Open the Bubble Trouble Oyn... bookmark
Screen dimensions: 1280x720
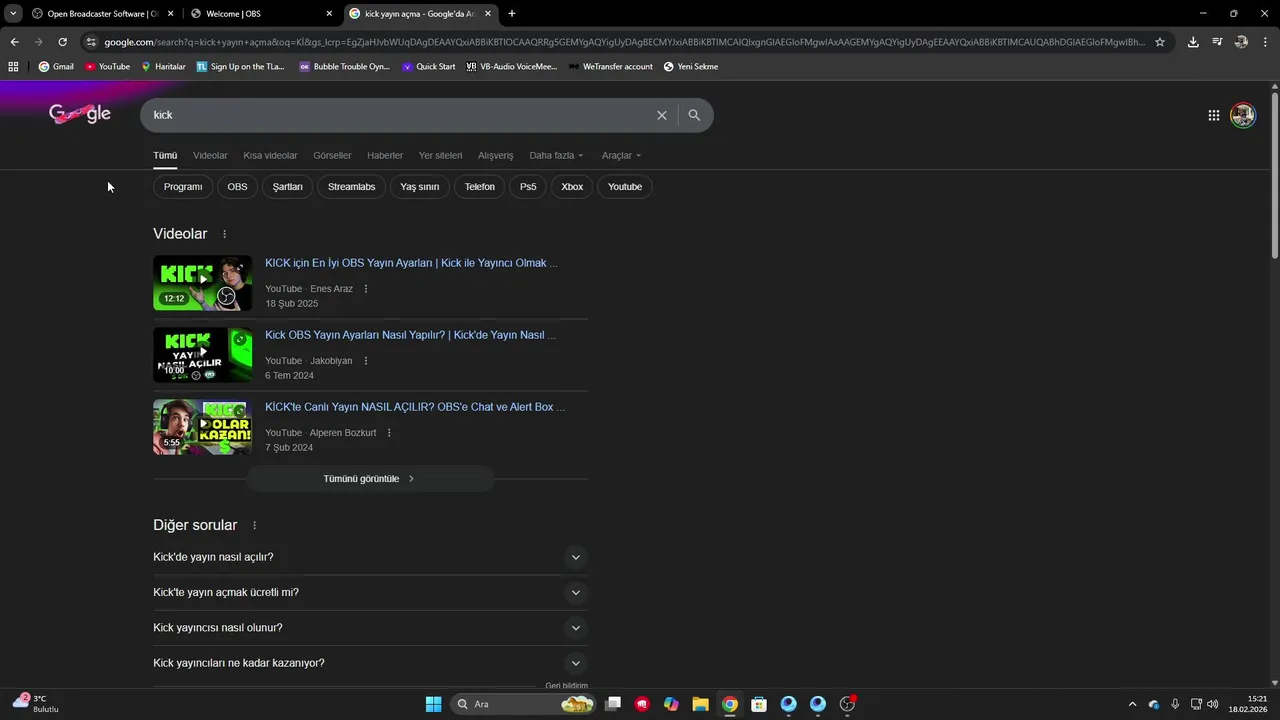coord(344,66)
